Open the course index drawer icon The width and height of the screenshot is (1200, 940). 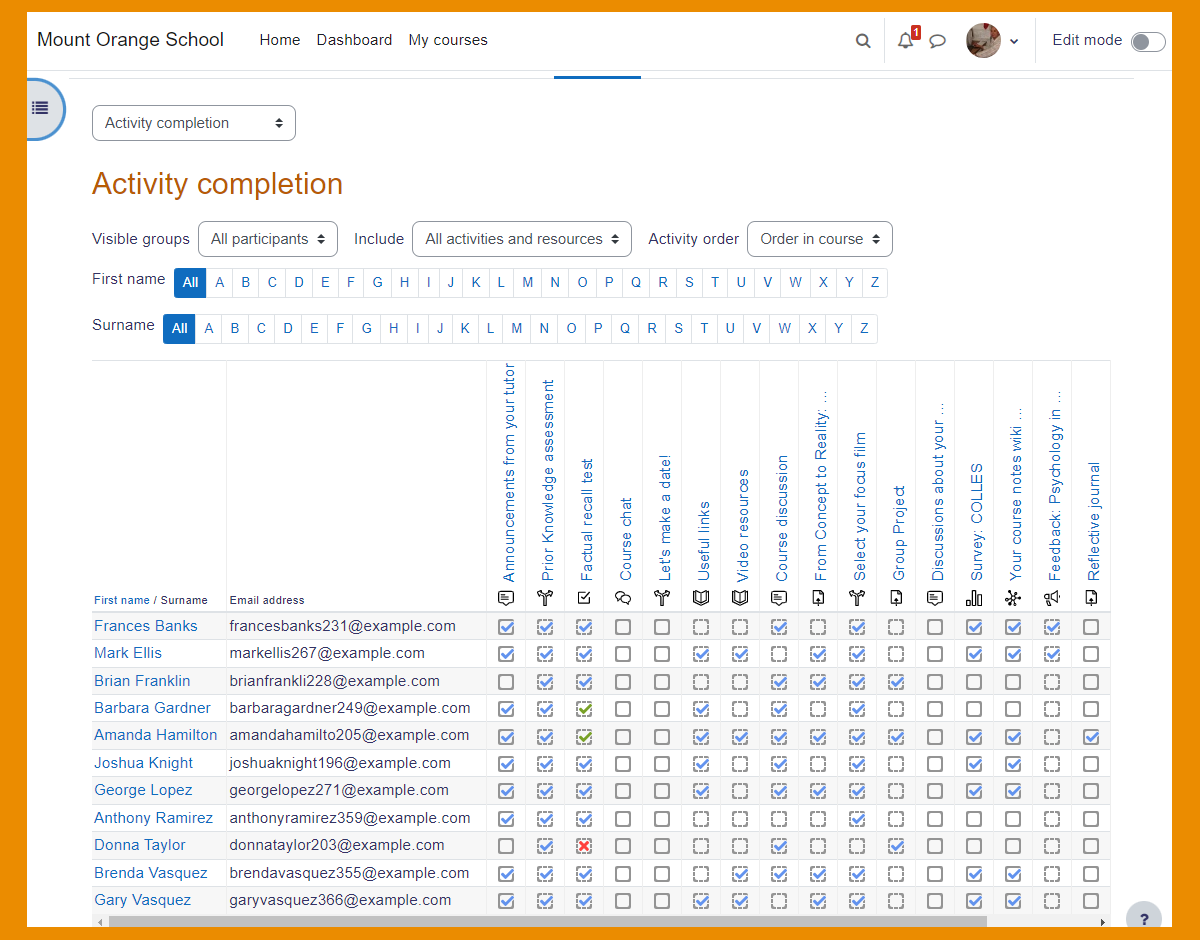click(40, 108)
